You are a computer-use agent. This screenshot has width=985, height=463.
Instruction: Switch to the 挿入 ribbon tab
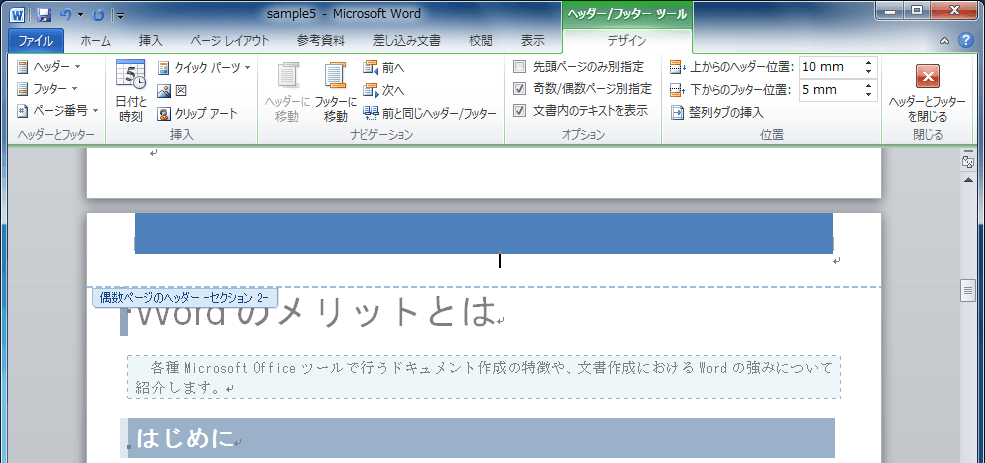click(151, 41)
